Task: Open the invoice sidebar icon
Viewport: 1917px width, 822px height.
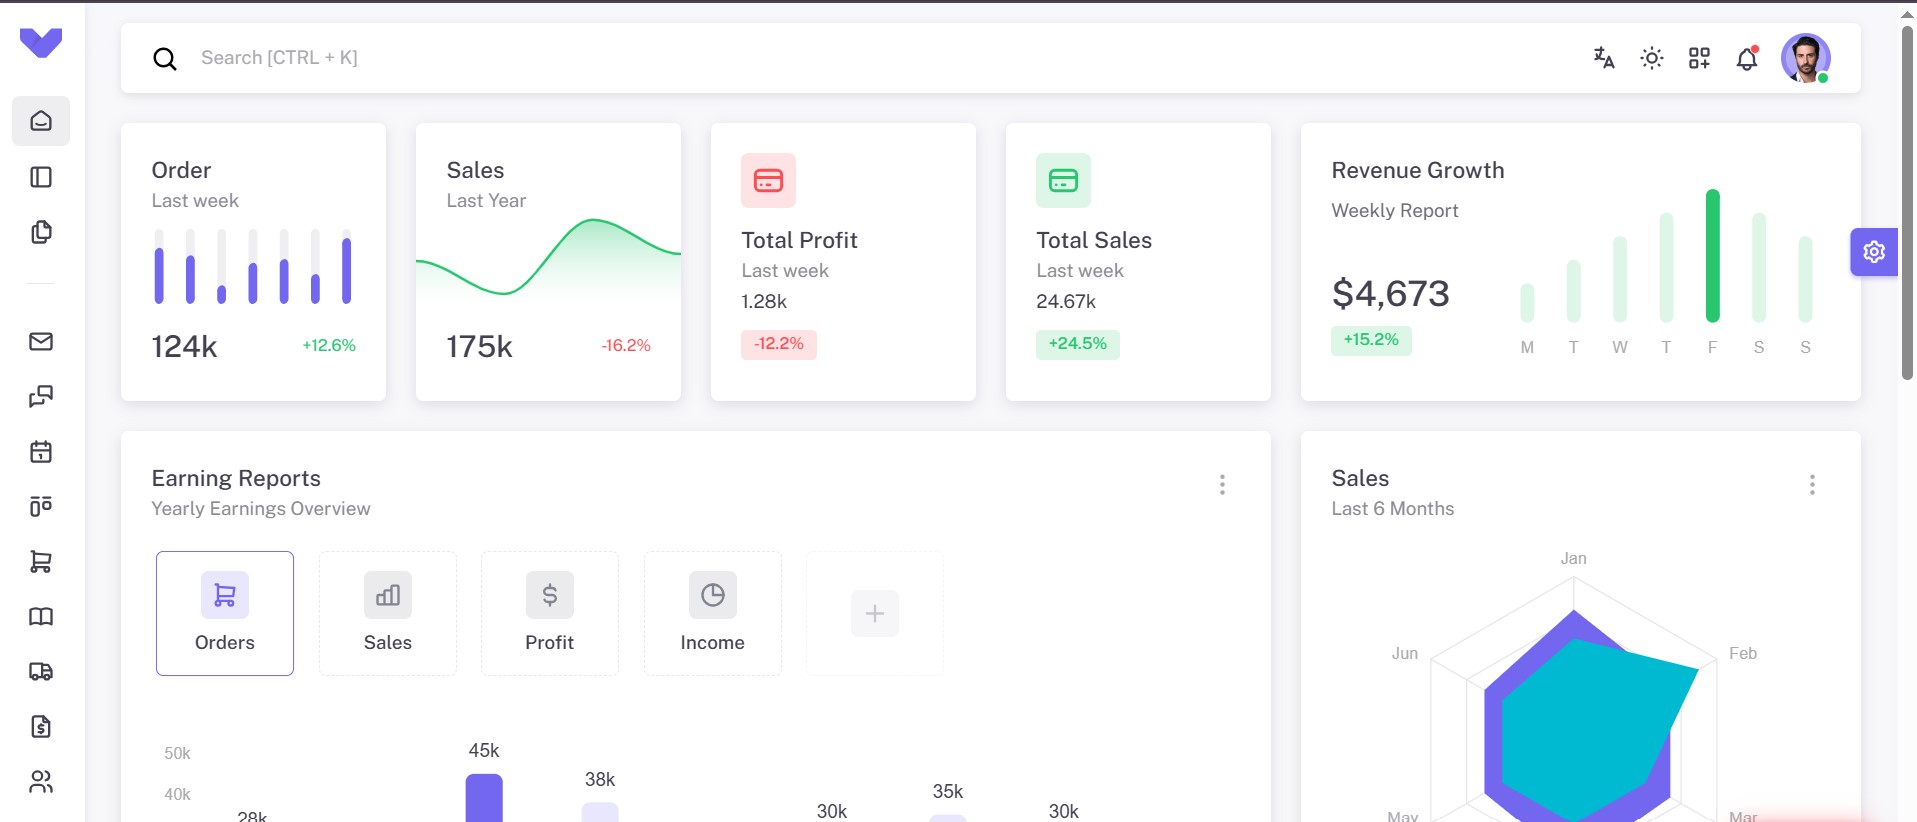Action: [x=41, y=727]
